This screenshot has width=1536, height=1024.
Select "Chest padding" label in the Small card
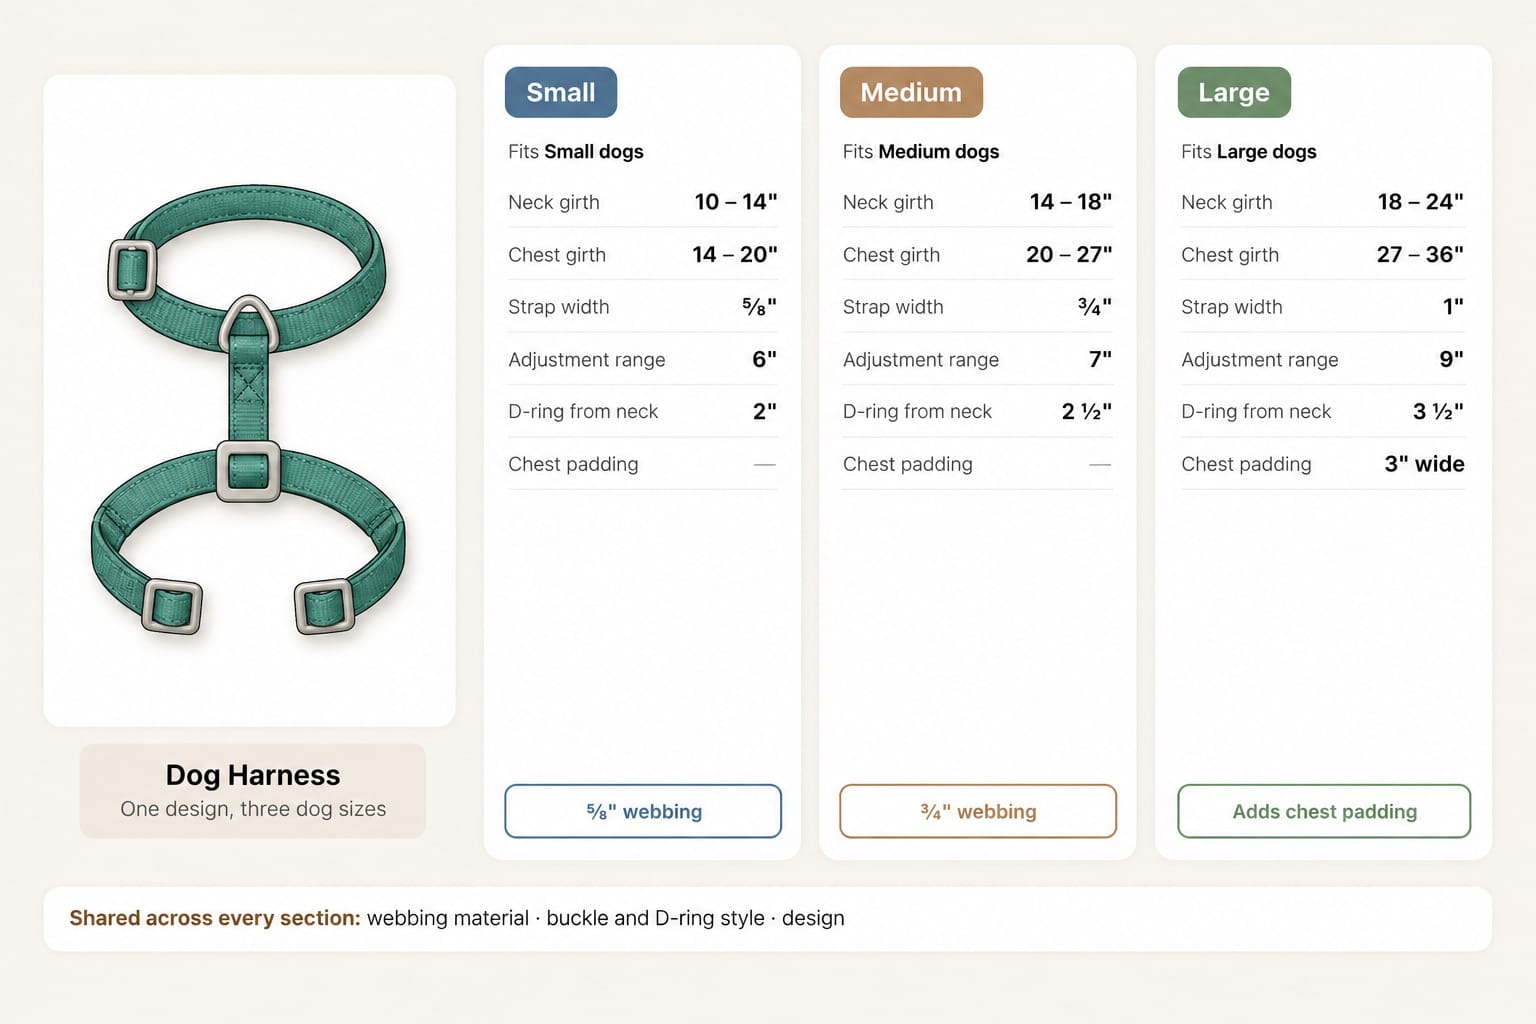573,464
